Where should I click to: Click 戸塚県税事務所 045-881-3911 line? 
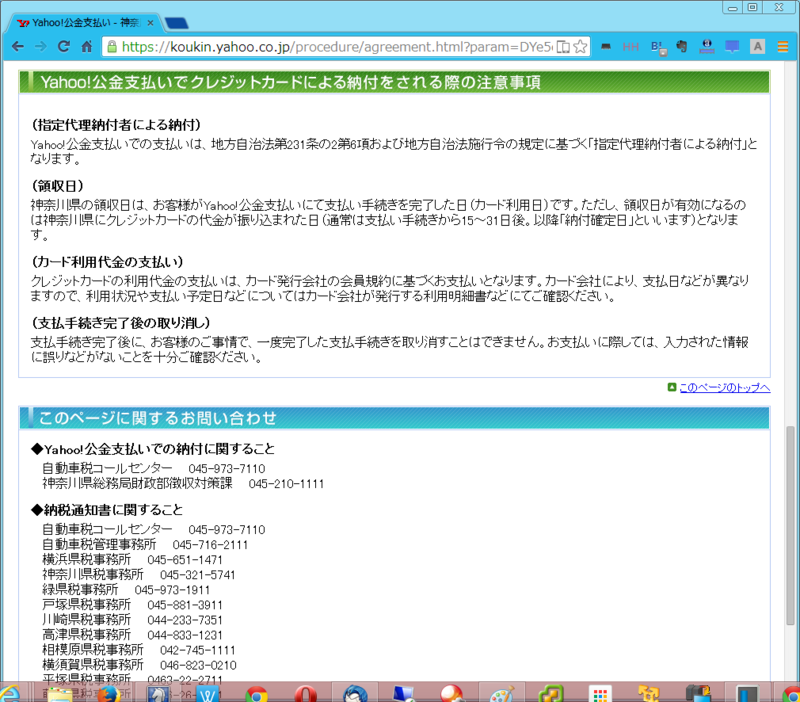click(x=132, y=605)
